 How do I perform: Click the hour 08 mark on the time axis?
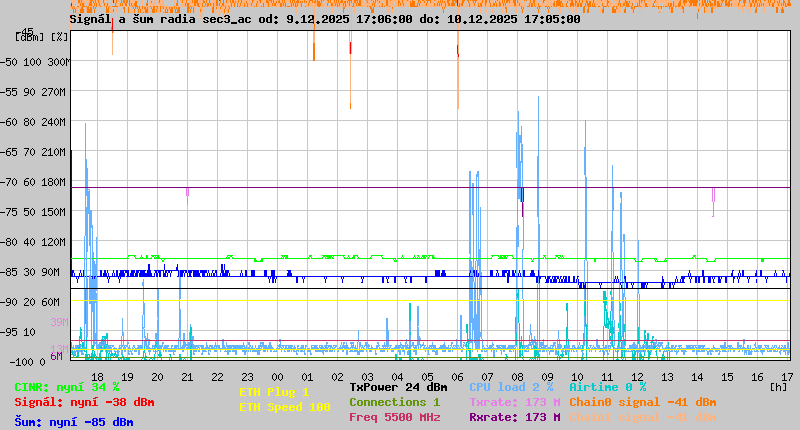tap(517, 377)
